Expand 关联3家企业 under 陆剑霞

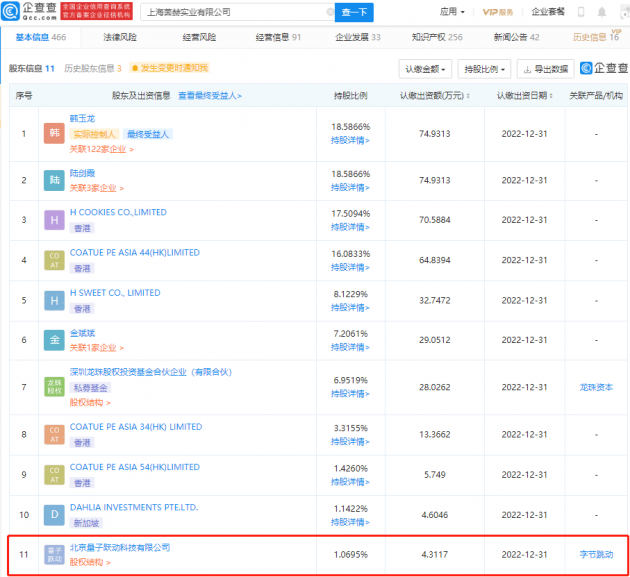click(x=97, y=188)
